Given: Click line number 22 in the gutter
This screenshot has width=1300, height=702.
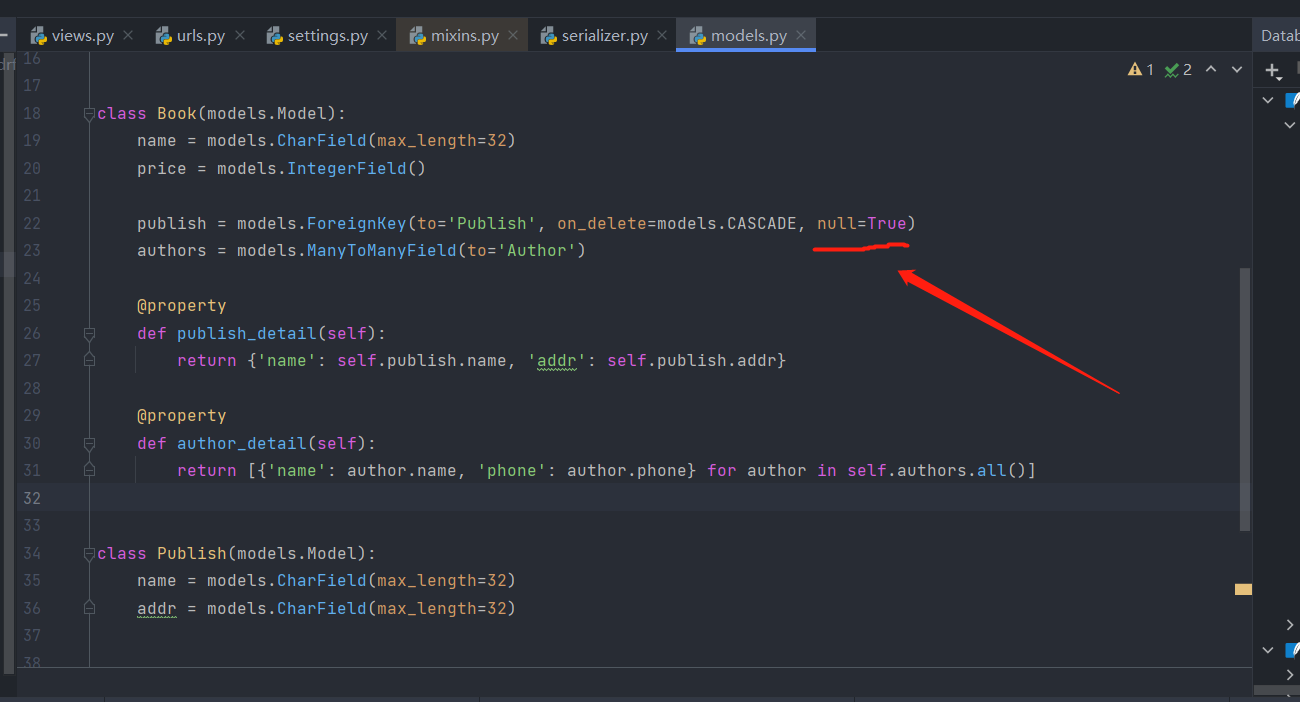Looking at the screenshot, I should point(31,223).
